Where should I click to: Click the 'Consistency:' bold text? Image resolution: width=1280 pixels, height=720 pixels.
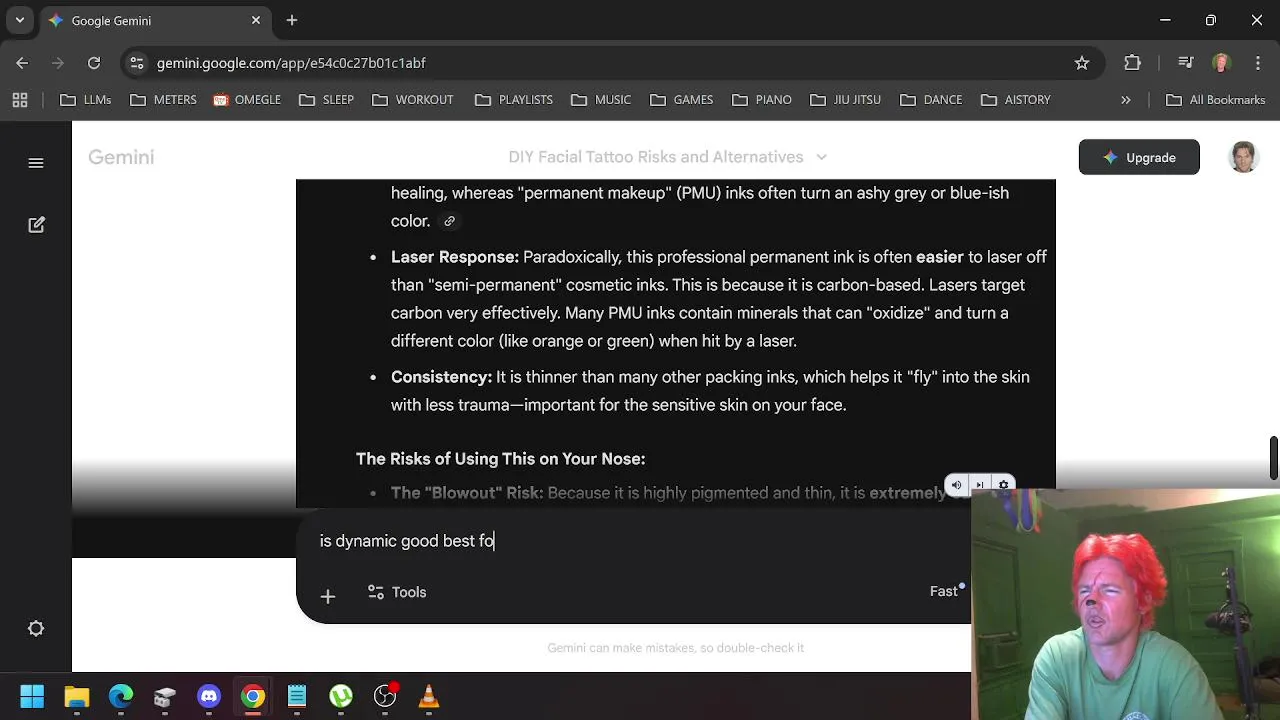(x=441, y=377)
